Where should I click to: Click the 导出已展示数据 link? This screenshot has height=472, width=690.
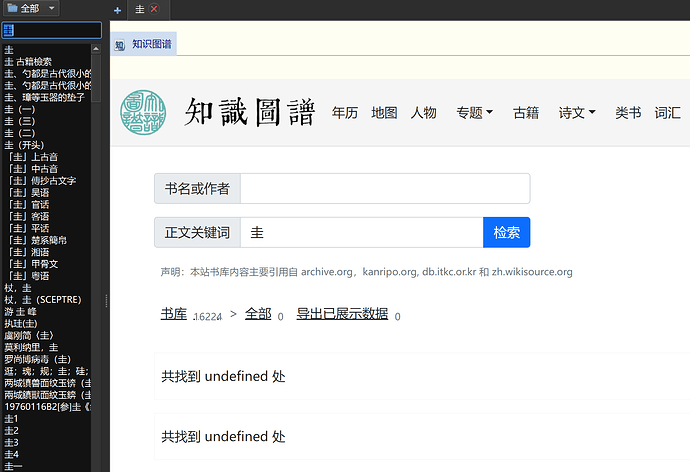point(341,313)
